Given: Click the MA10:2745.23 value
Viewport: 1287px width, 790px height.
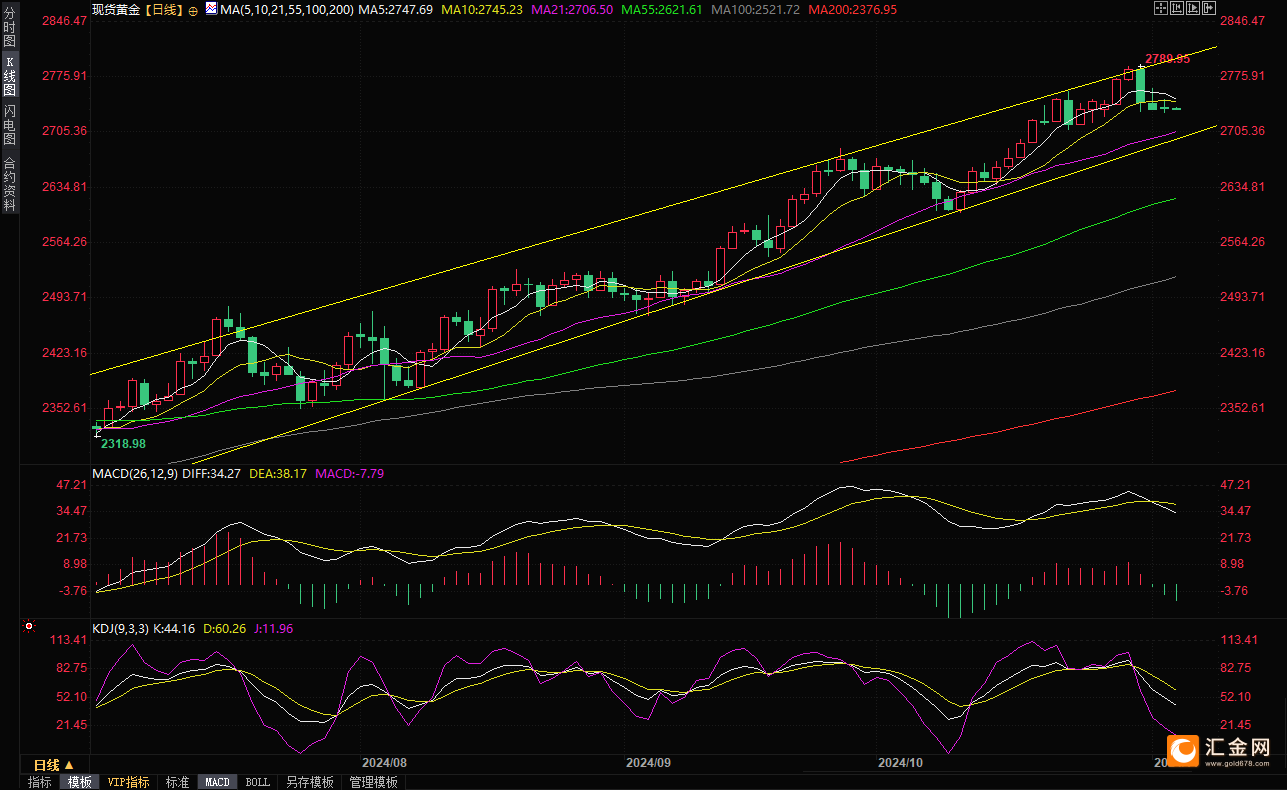Looking at the screenshot, I should click(x=483, y=9).
